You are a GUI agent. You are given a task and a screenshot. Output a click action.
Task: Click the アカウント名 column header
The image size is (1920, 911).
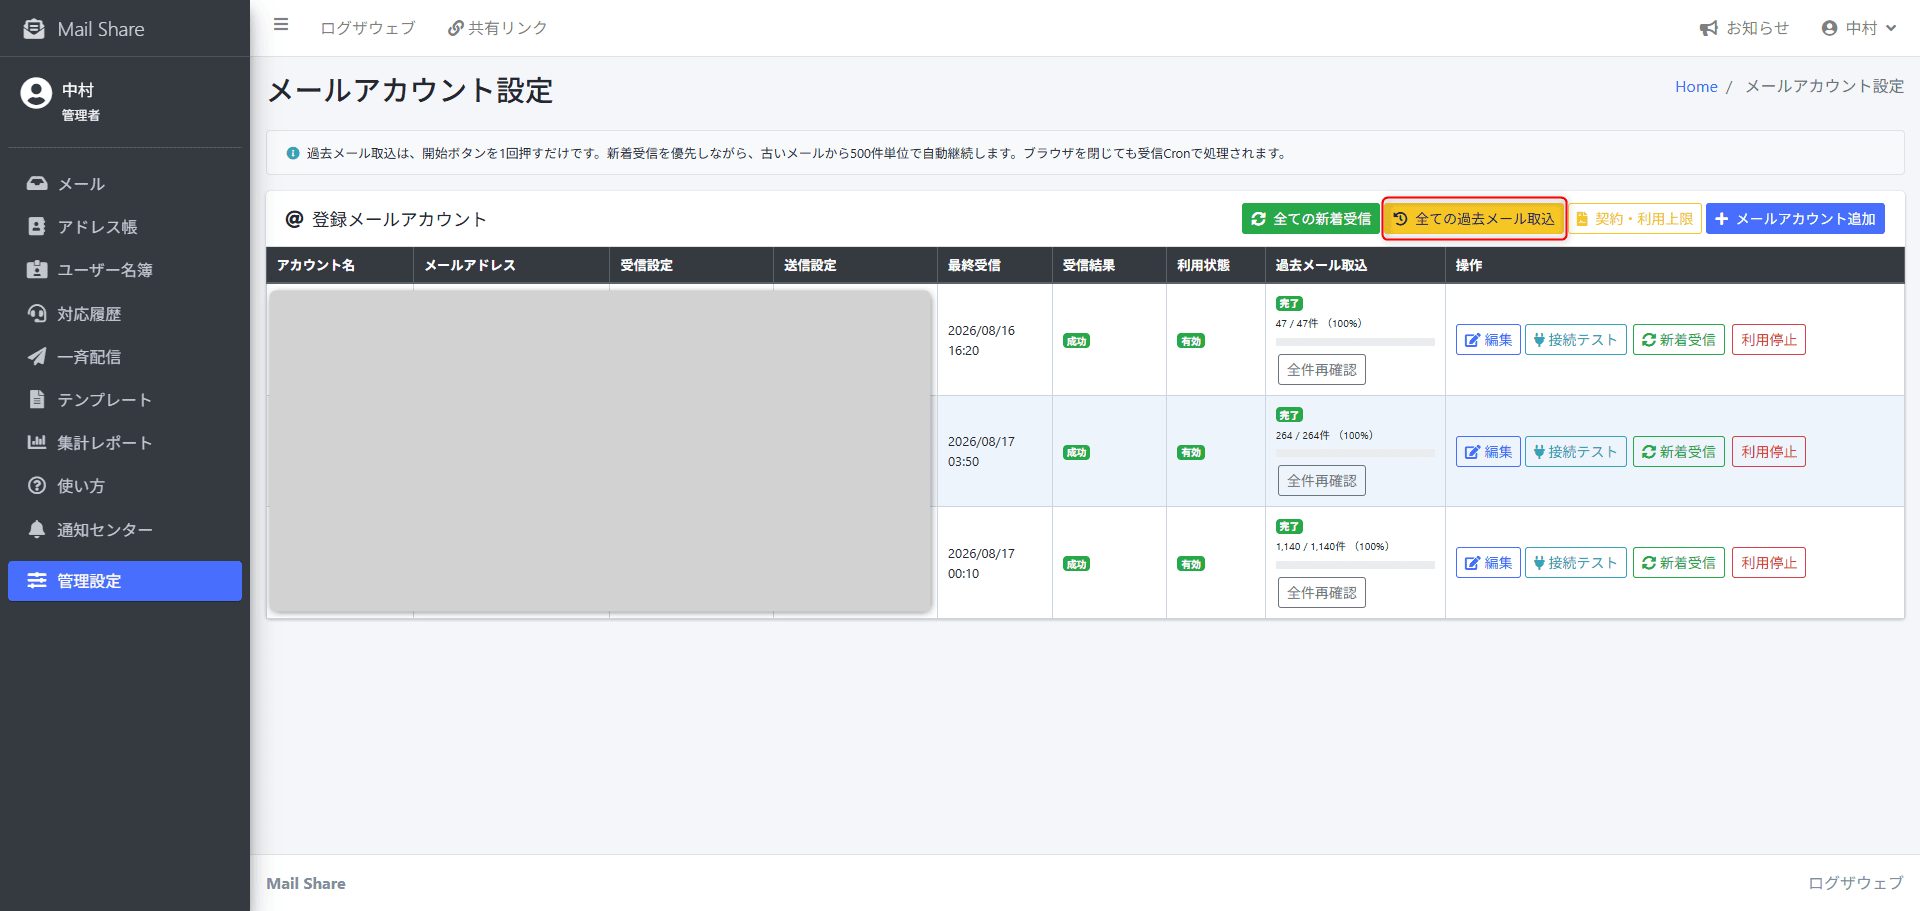[x=340, y=265]
